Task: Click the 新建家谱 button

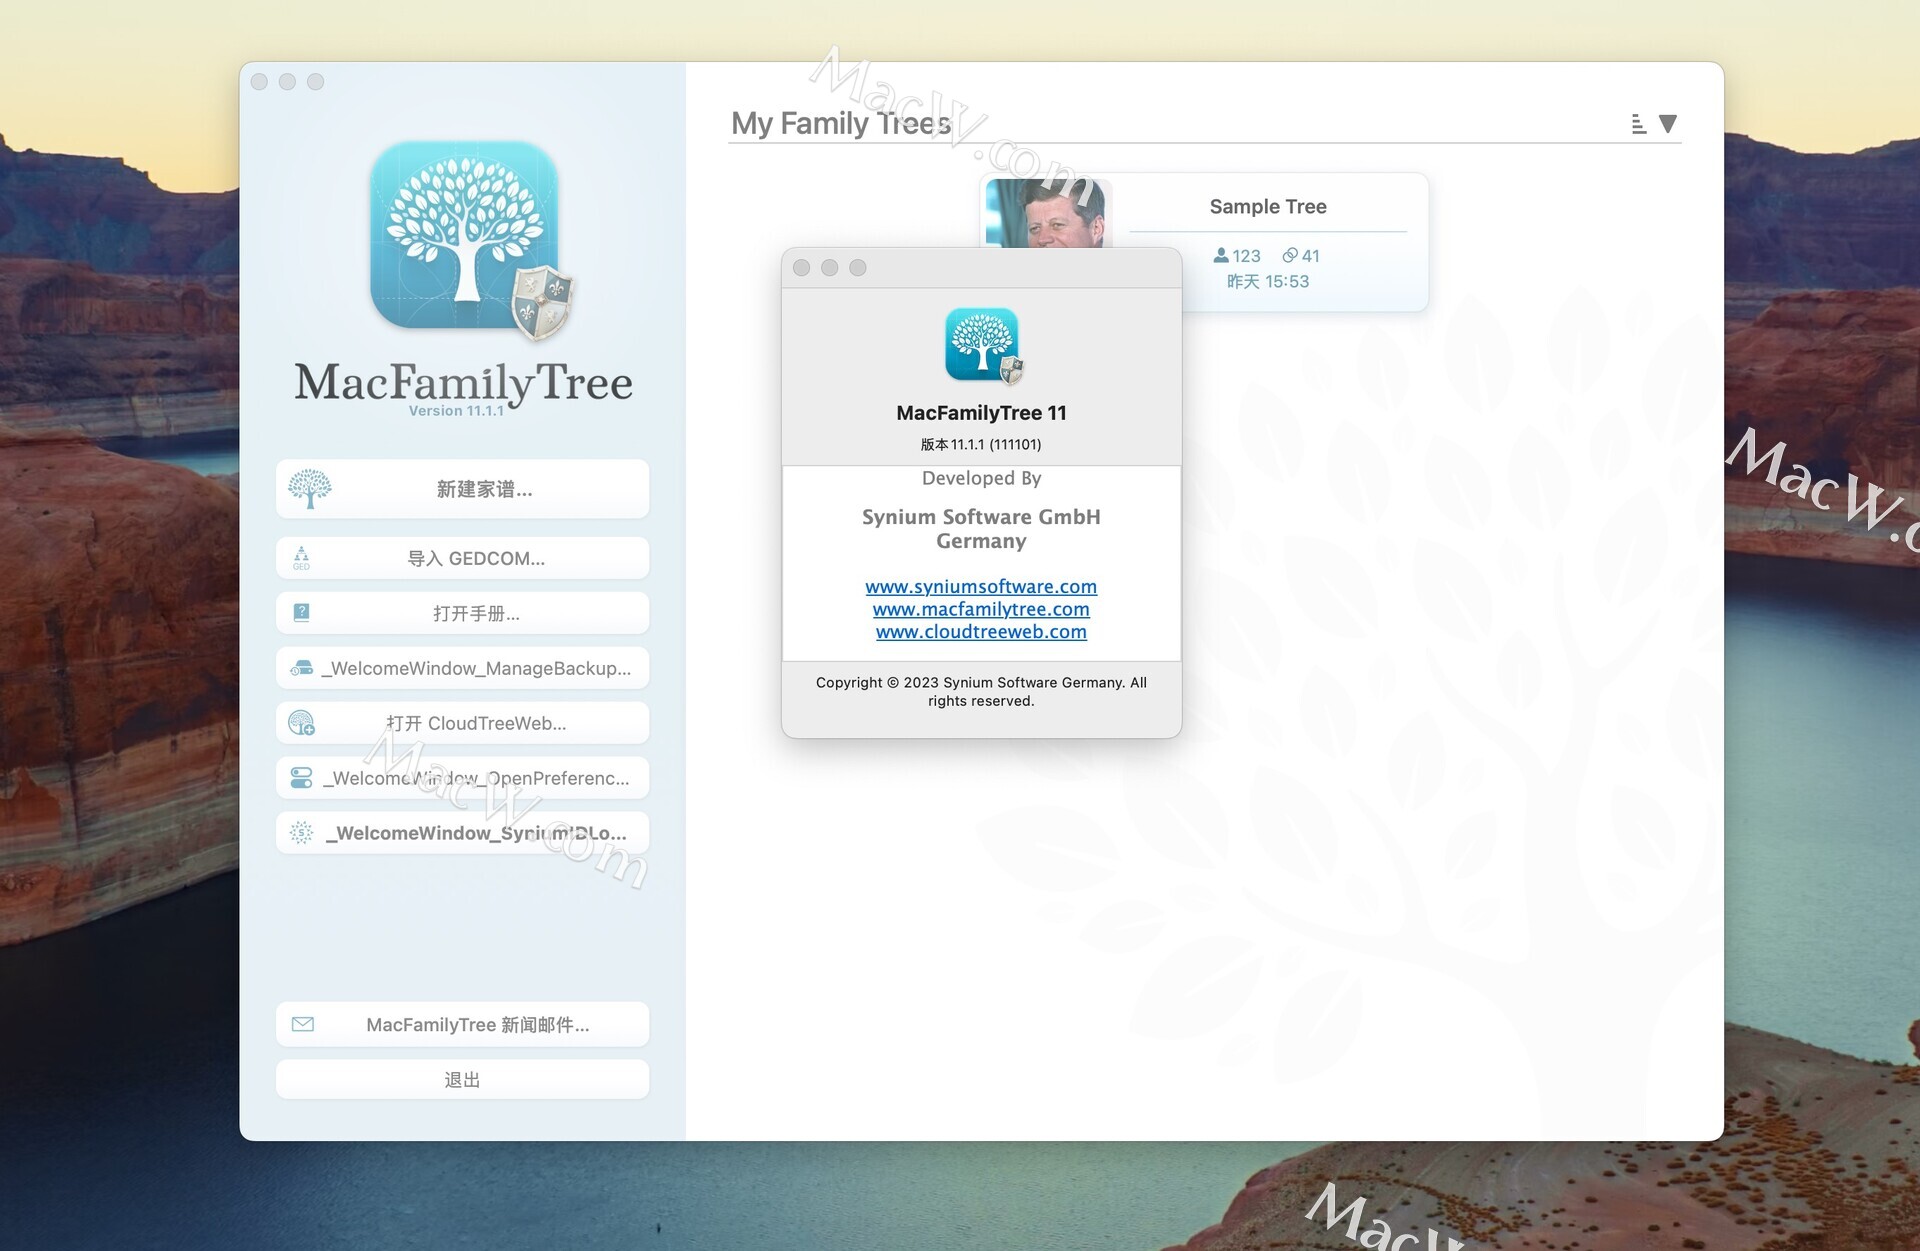Action: point(462,489)
